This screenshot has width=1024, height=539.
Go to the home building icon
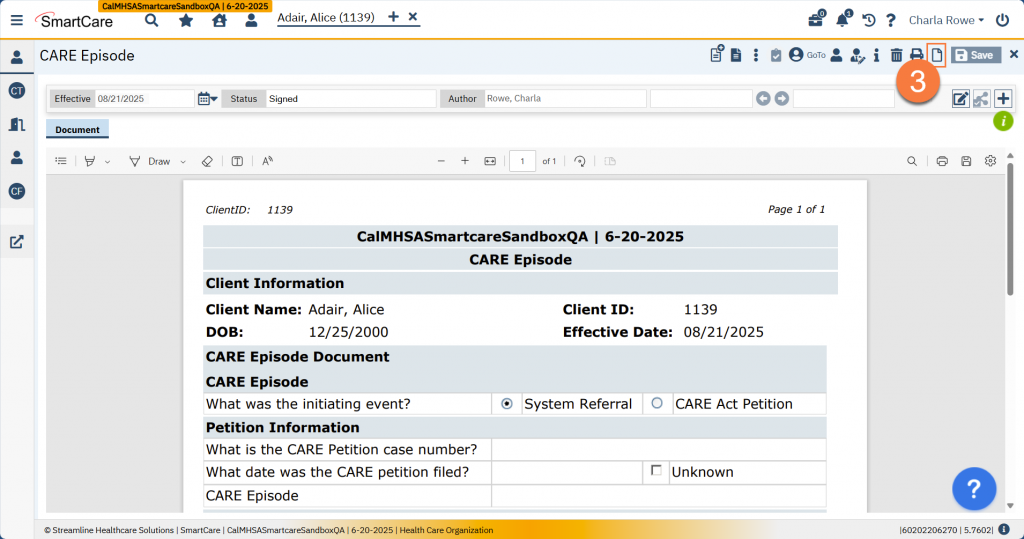pyautogui.click(x=219, y=20)
